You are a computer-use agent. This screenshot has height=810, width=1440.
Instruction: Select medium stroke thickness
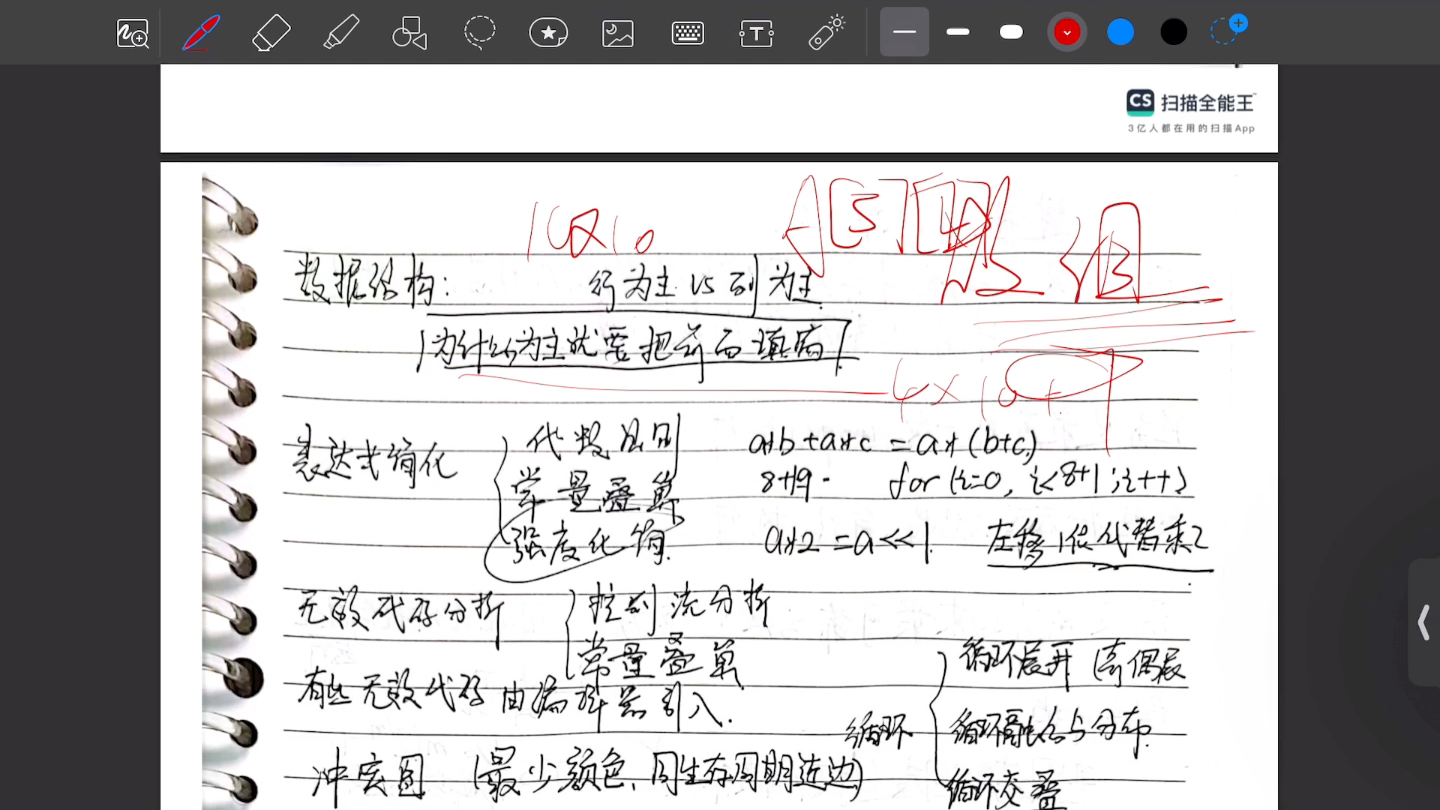958,32
